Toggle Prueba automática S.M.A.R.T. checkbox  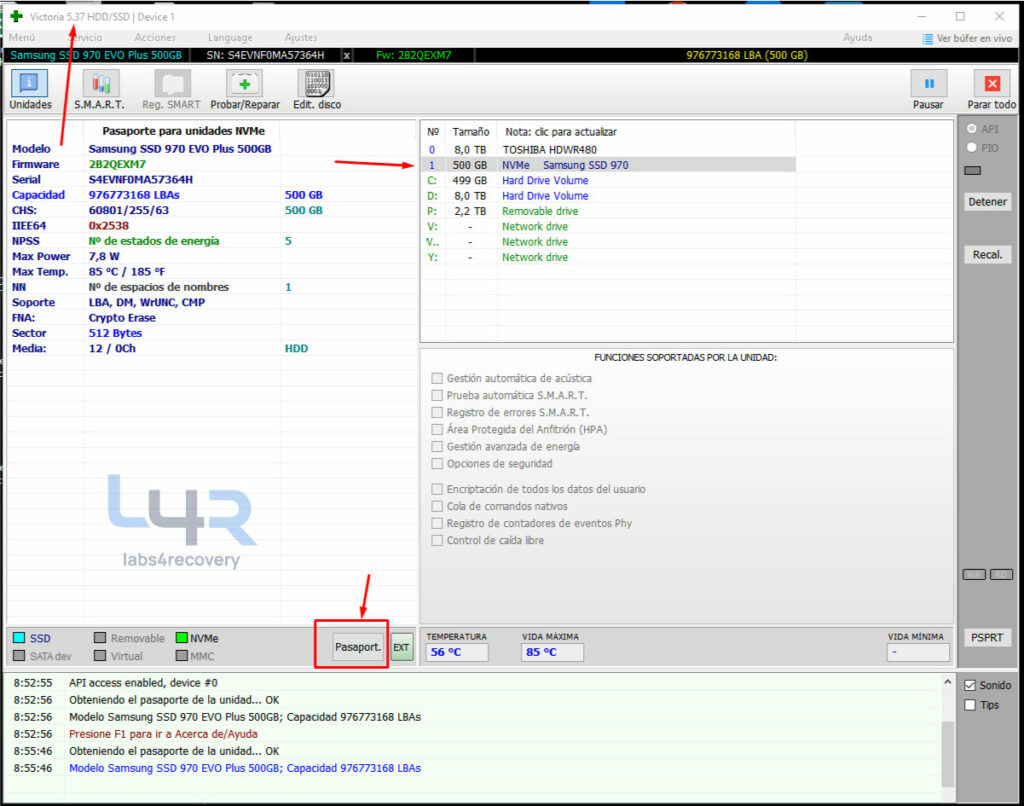click(437, 395)
